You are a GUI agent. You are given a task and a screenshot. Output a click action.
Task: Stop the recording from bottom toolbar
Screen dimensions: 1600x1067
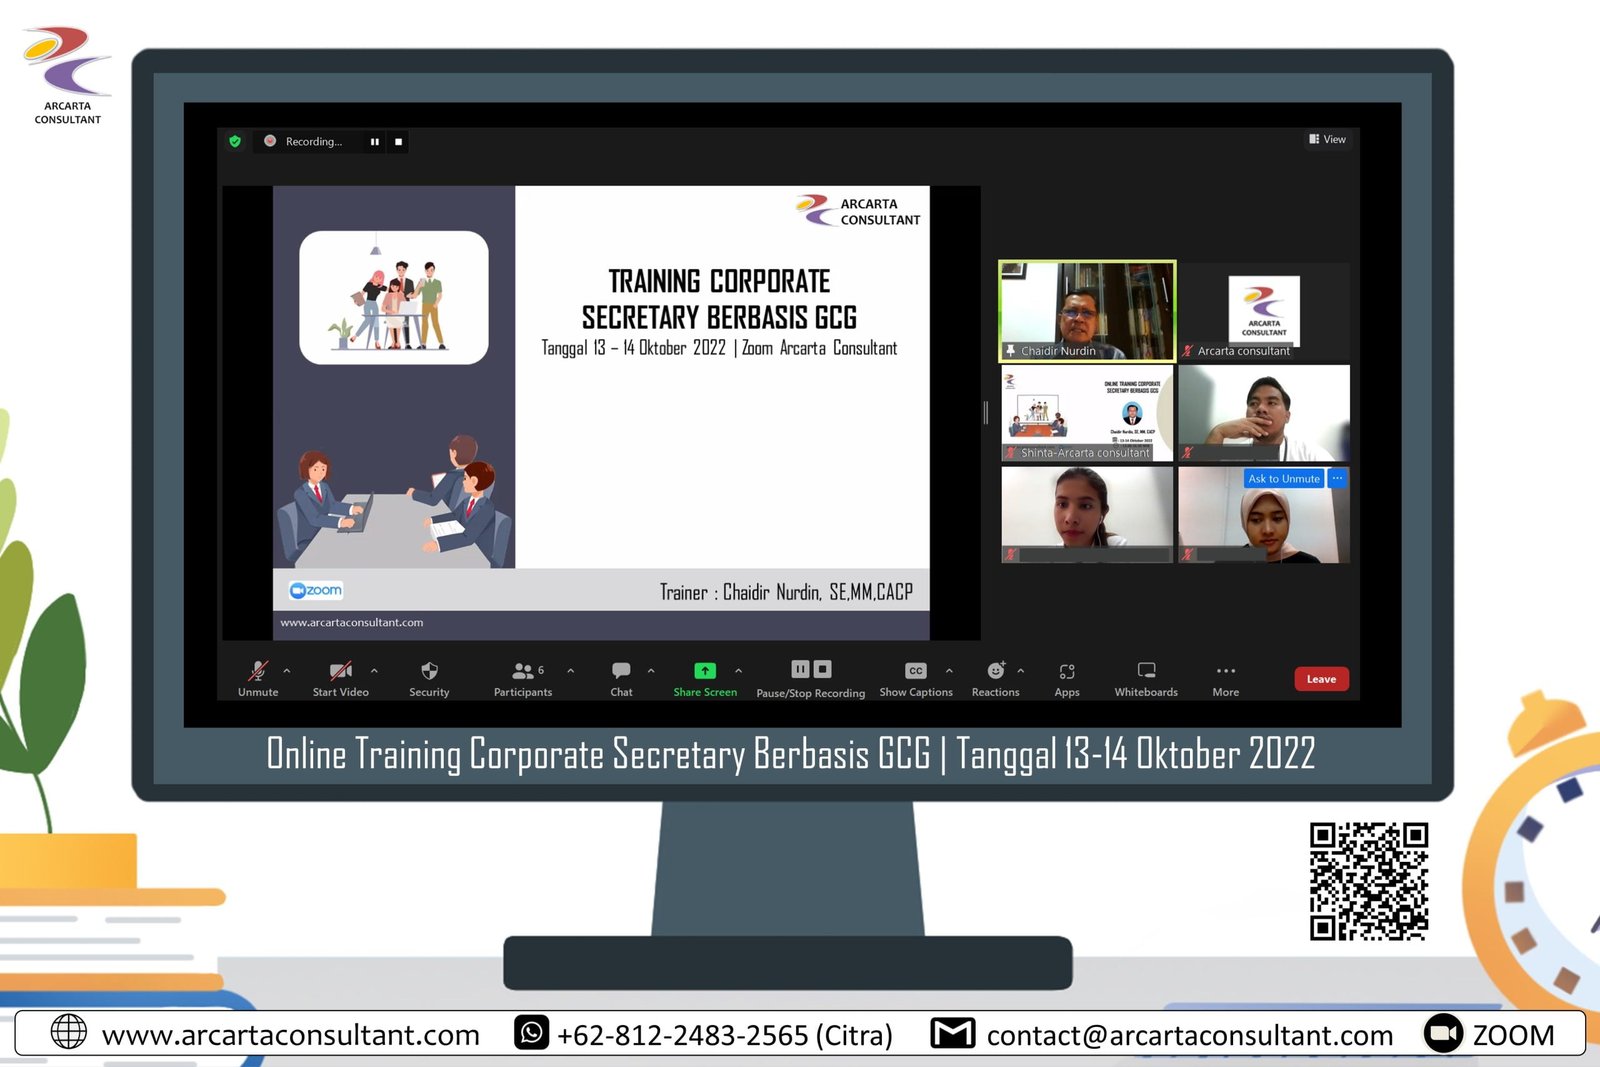coord(822,669)
